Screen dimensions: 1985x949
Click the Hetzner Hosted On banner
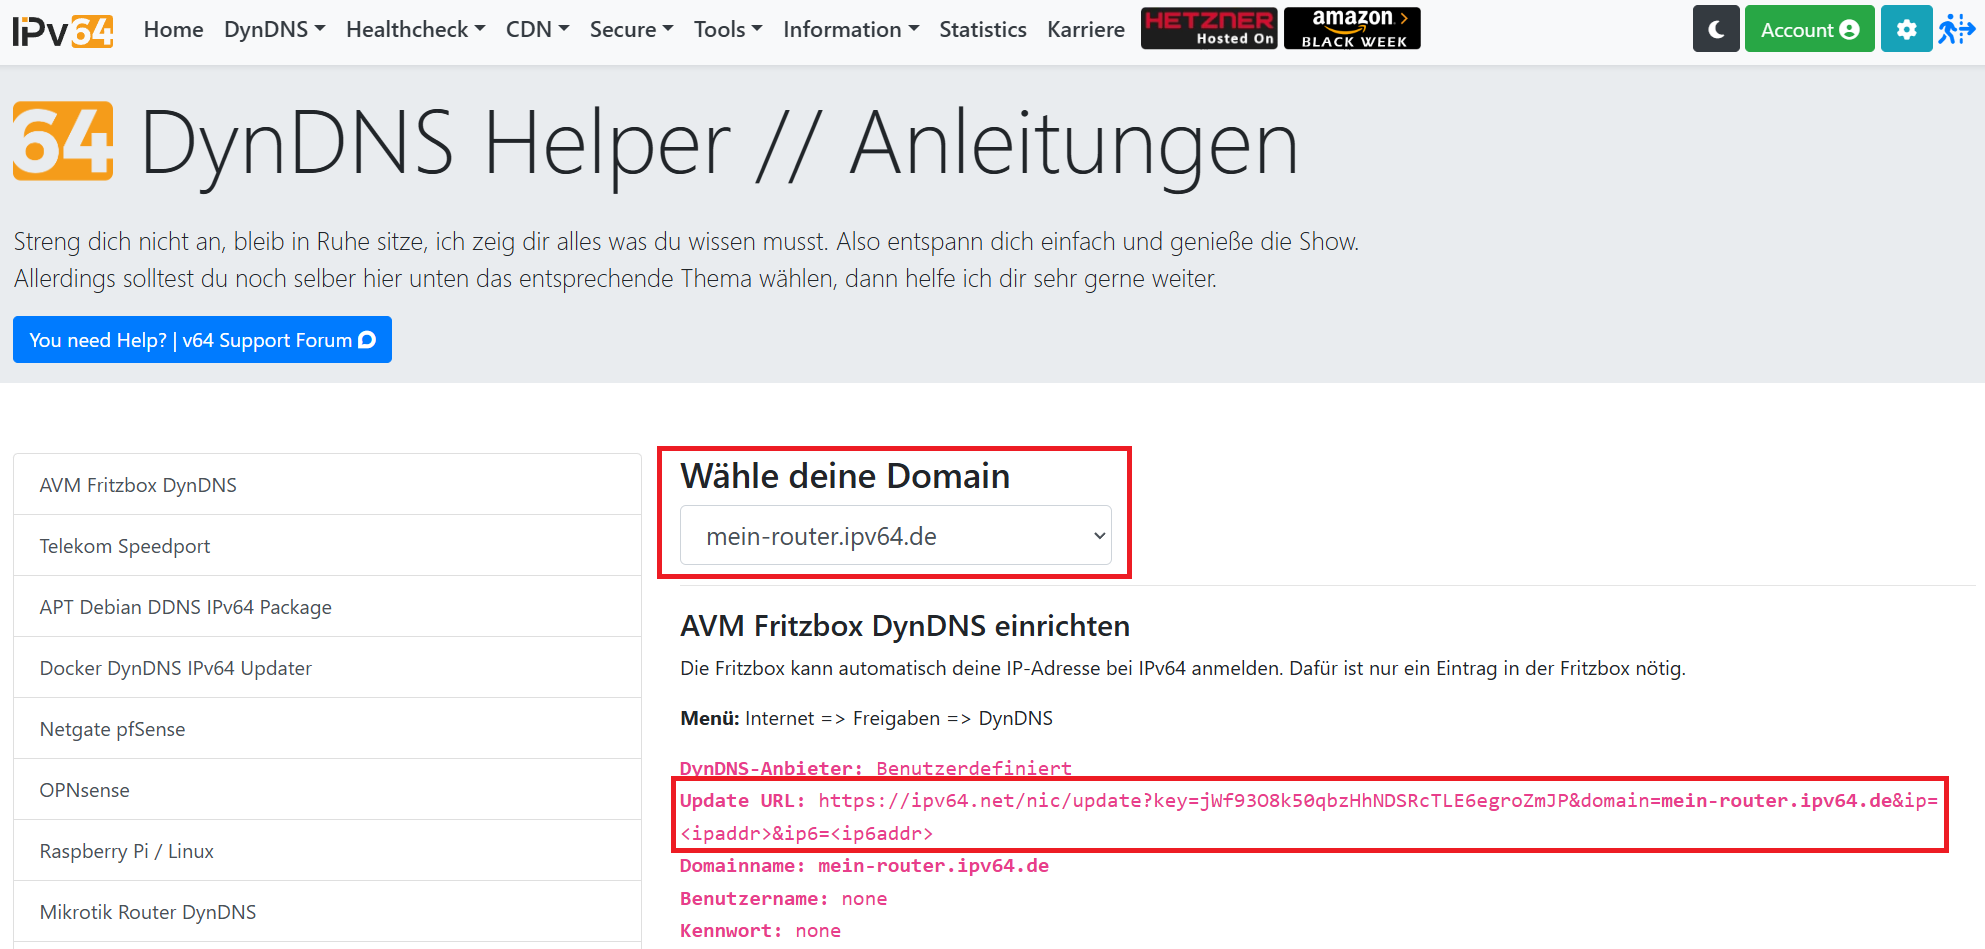pyautogui.click(x=1209, y=28)
